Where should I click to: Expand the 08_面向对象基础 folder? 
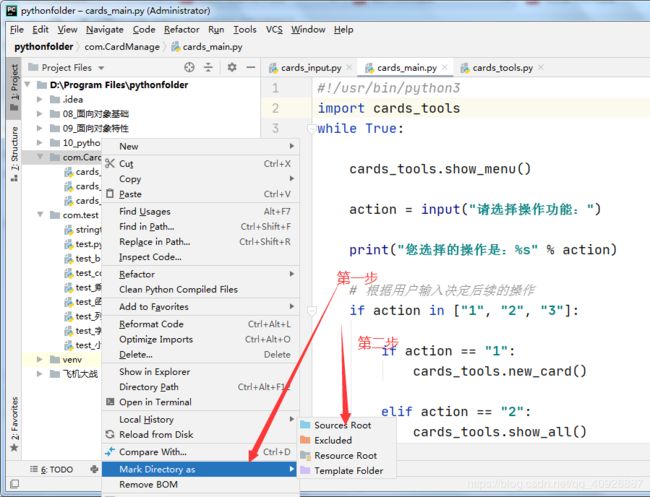click(39, 114)
